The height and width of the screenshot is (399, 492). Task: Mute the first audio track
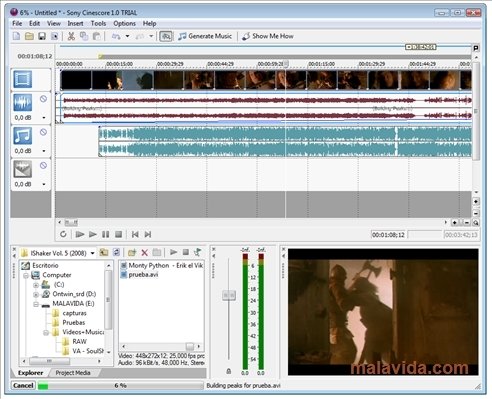43,99
